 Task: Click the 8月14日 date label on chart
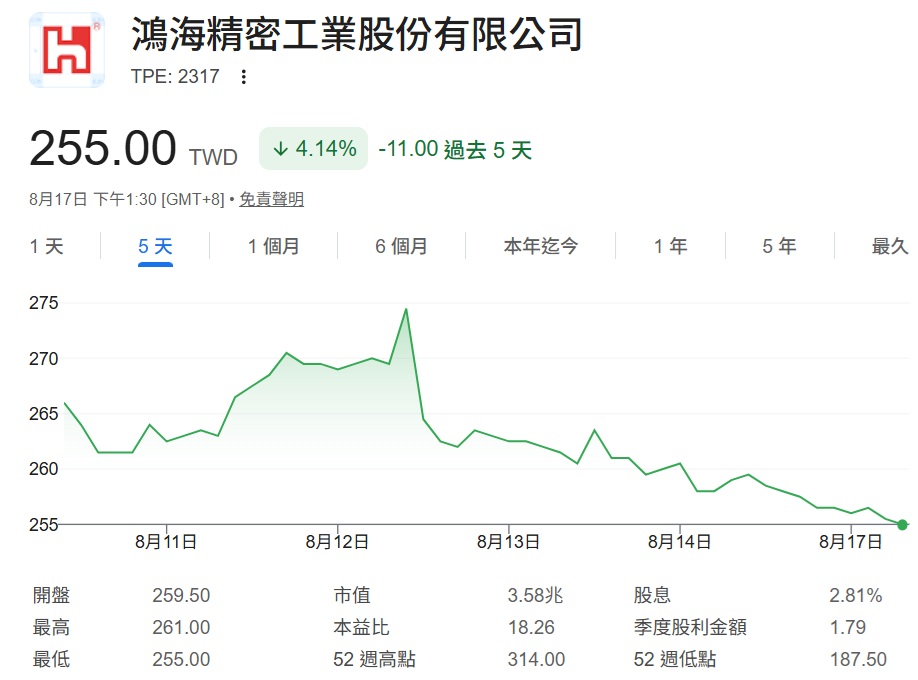coord(679,542)
